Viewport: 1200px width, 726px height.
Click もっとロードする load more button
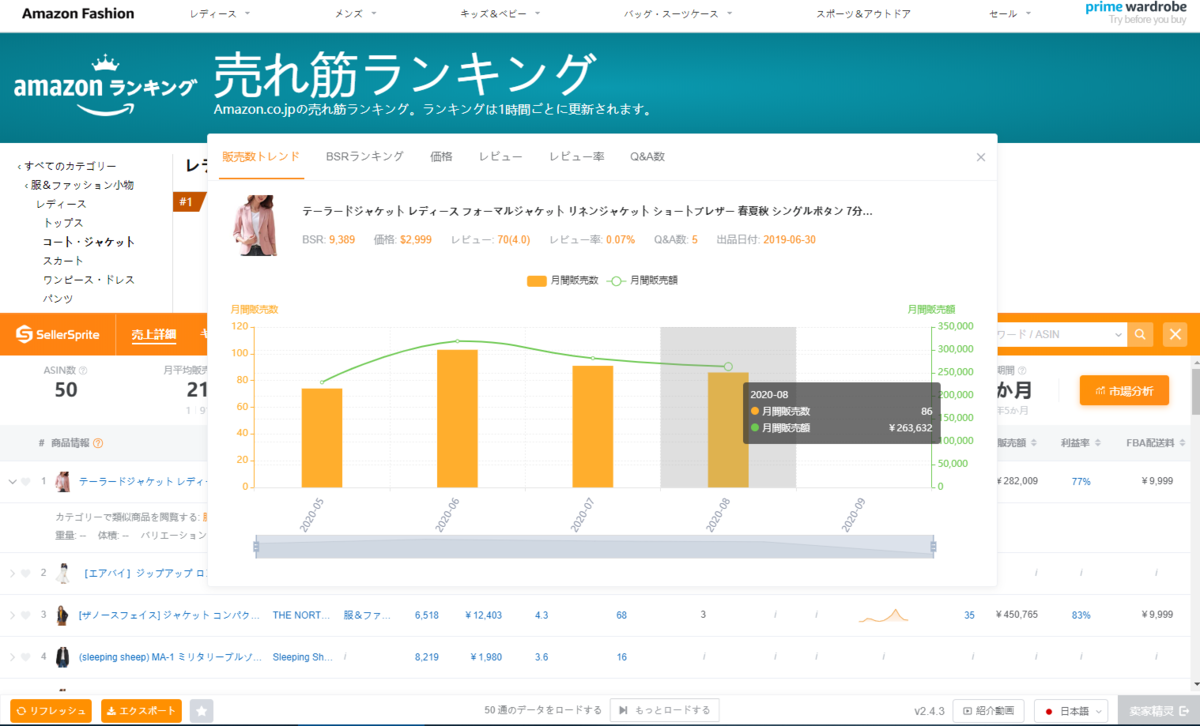(665, 711)
